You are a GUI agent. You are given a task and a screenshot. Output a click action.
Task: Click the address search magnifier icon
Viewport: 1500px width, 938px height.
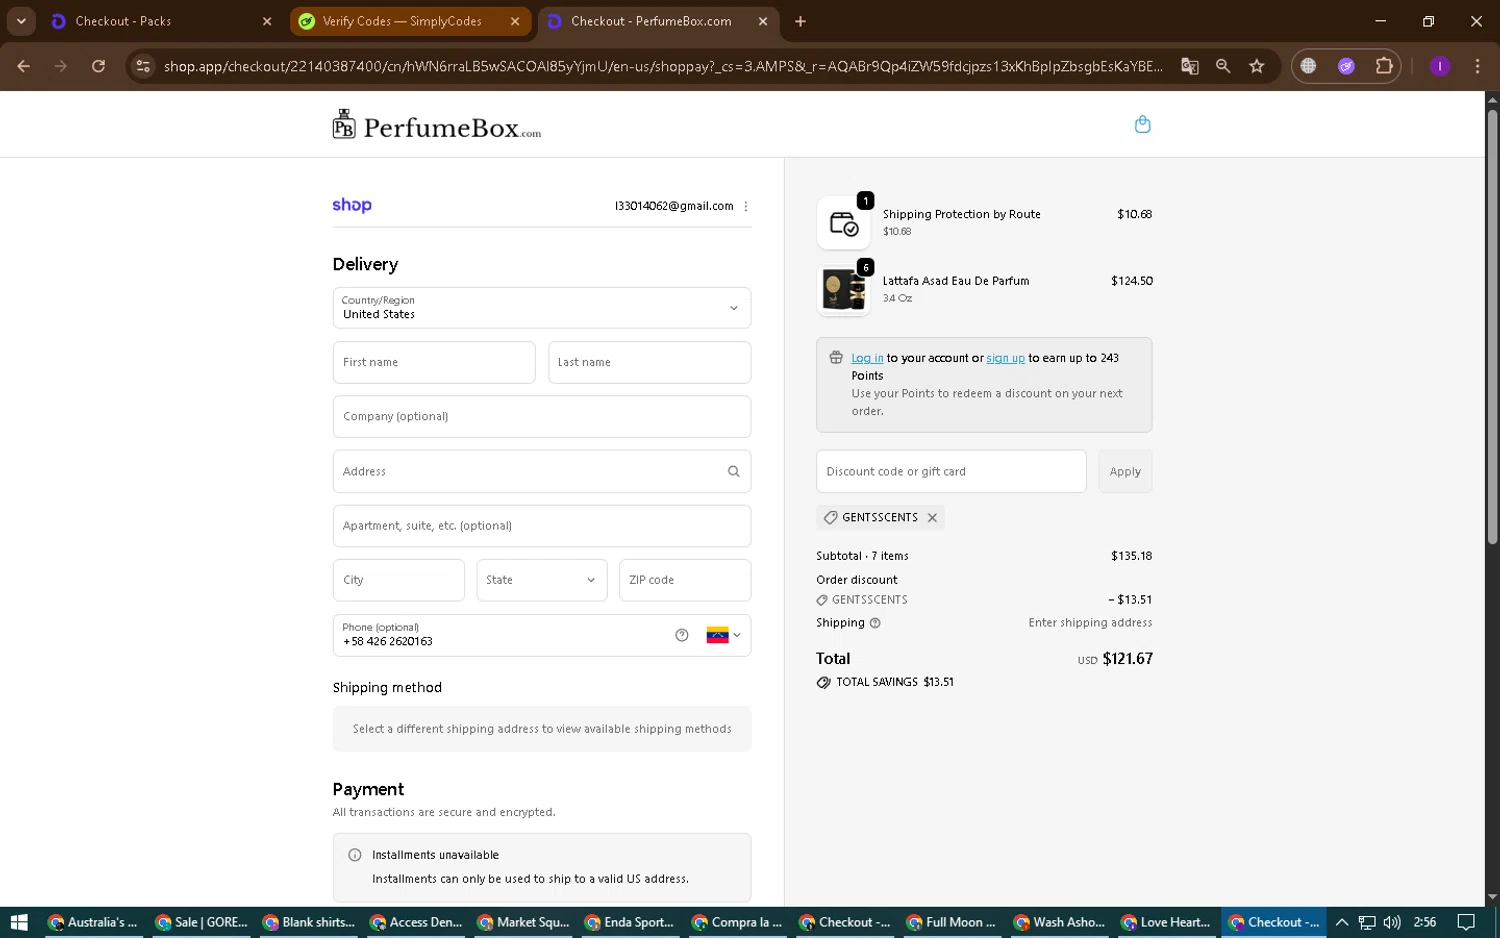733,471
